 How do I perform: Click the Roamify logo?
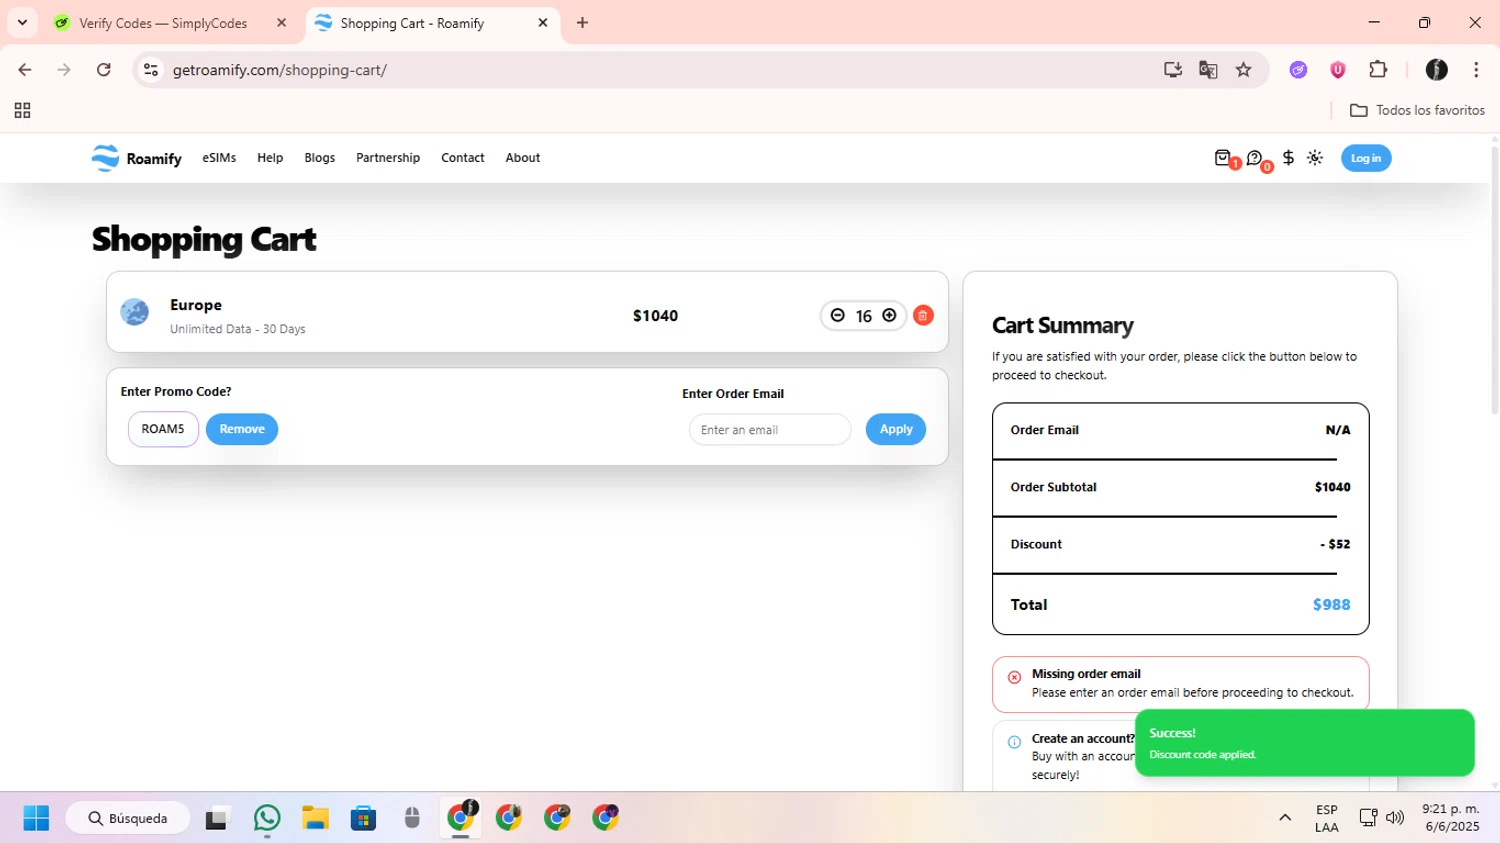pos(137,158)
